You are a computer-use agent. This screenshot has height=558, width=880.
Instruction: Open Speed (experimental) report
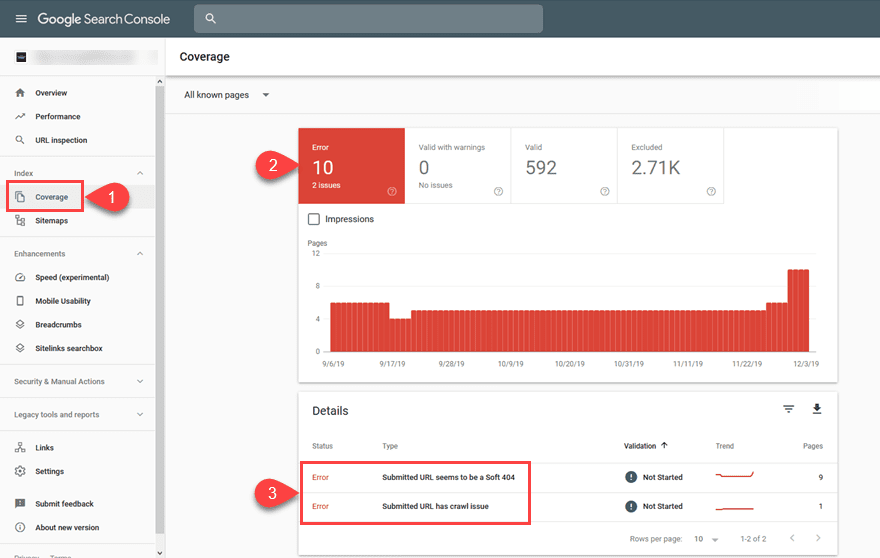click(72, 277)
